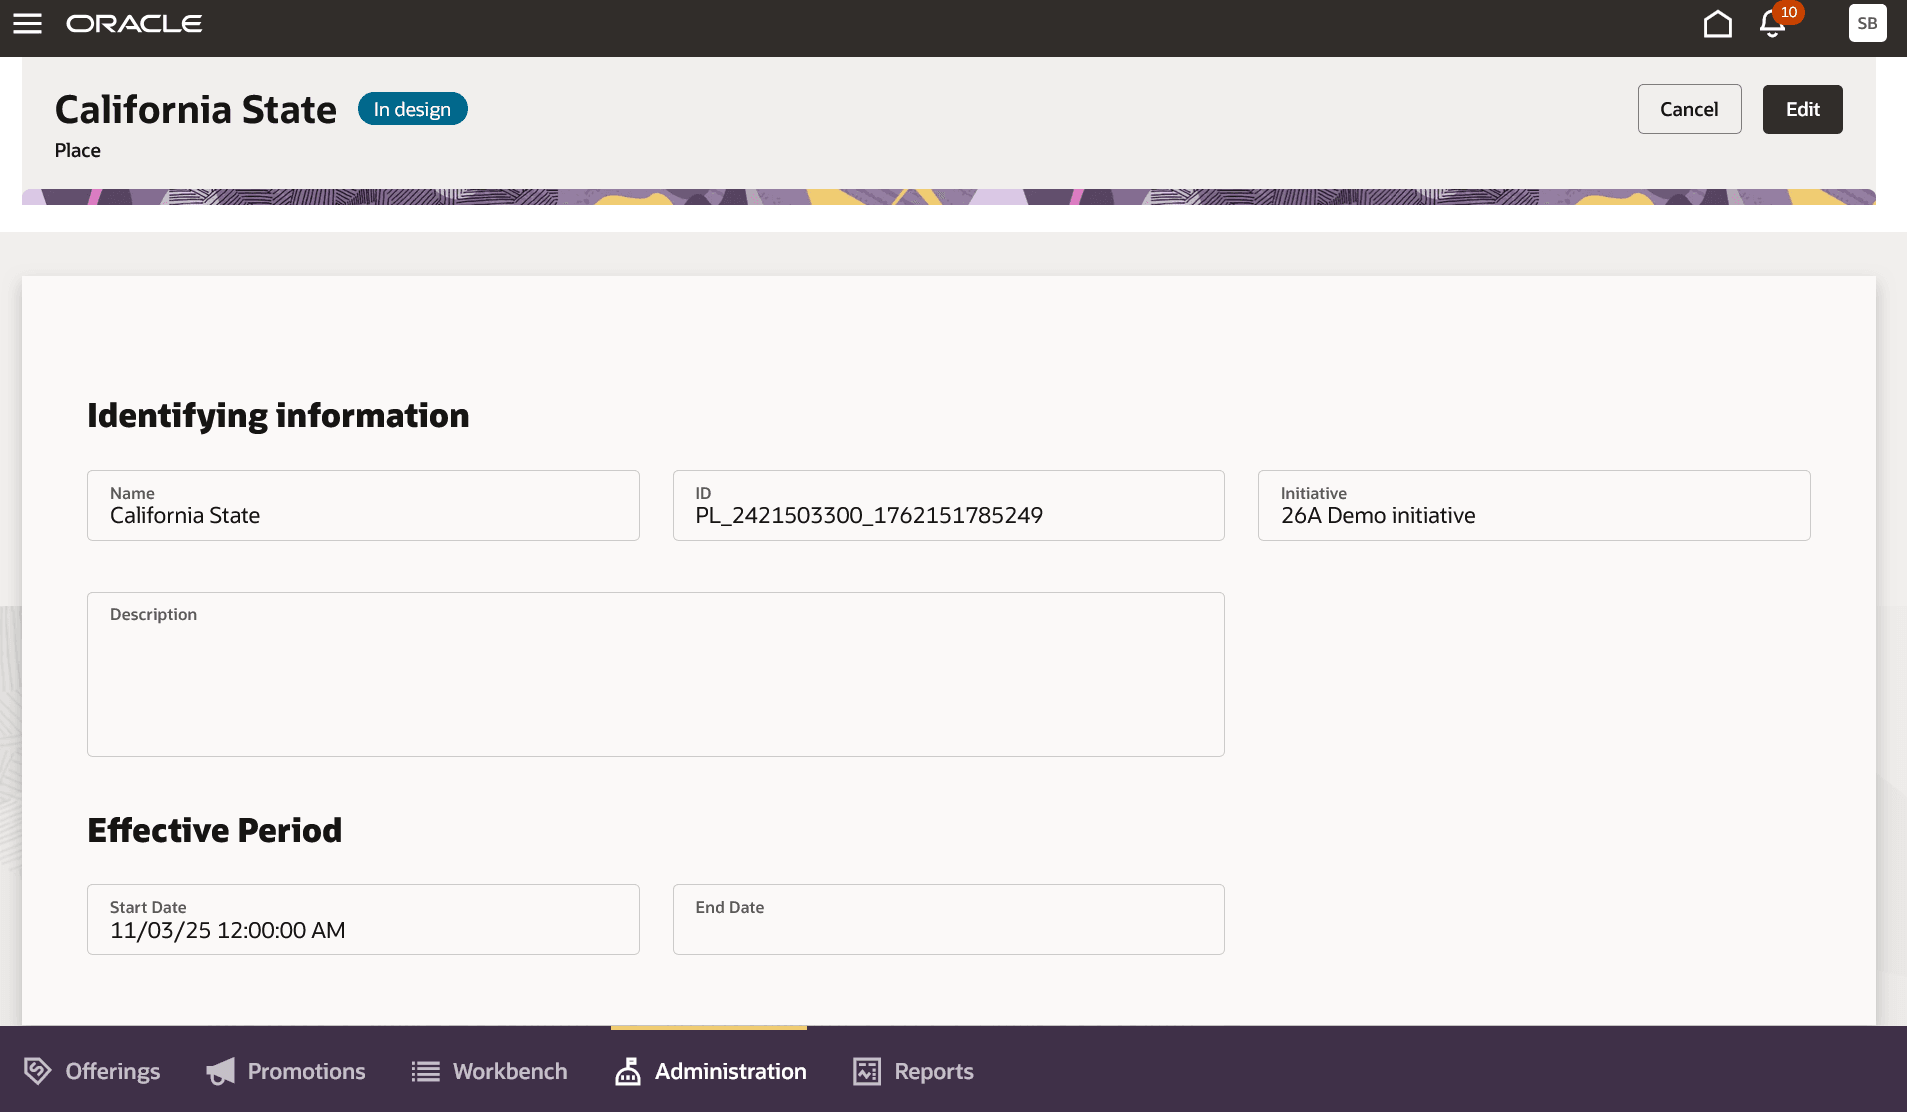
Task: Switch to the Reports tab
Action: (x=912, y=1071)
